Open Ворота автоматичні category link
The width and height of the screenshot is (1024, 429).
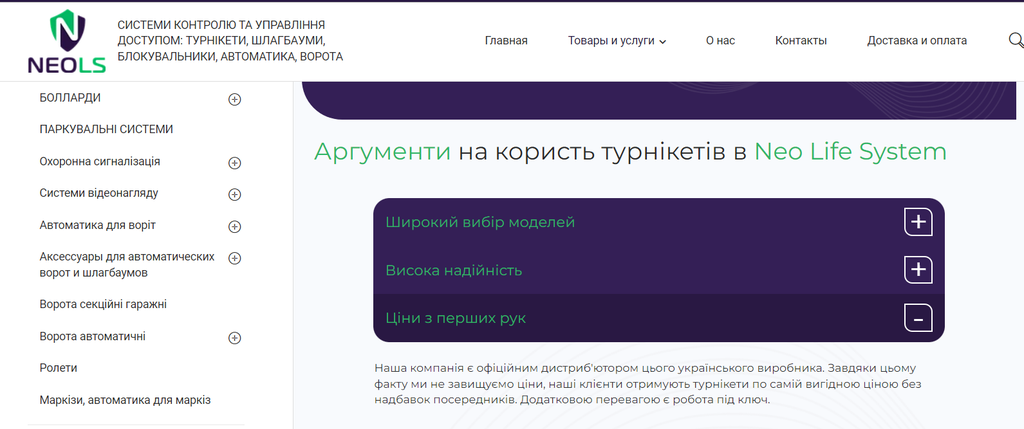92,336
